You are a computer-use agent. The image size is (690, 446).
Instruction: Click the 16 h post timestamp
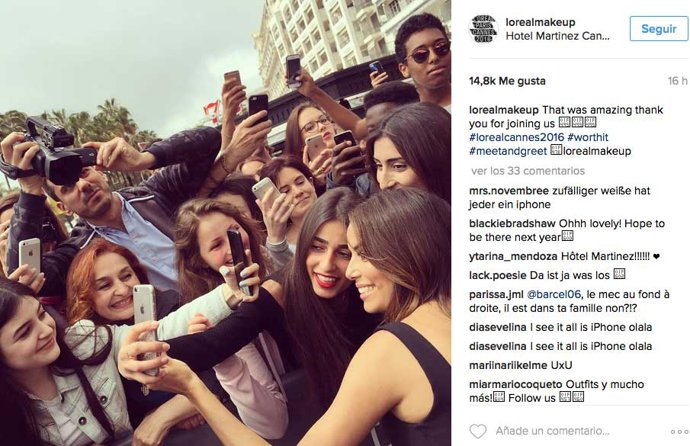pyautogui.click(x=678, y=81)
